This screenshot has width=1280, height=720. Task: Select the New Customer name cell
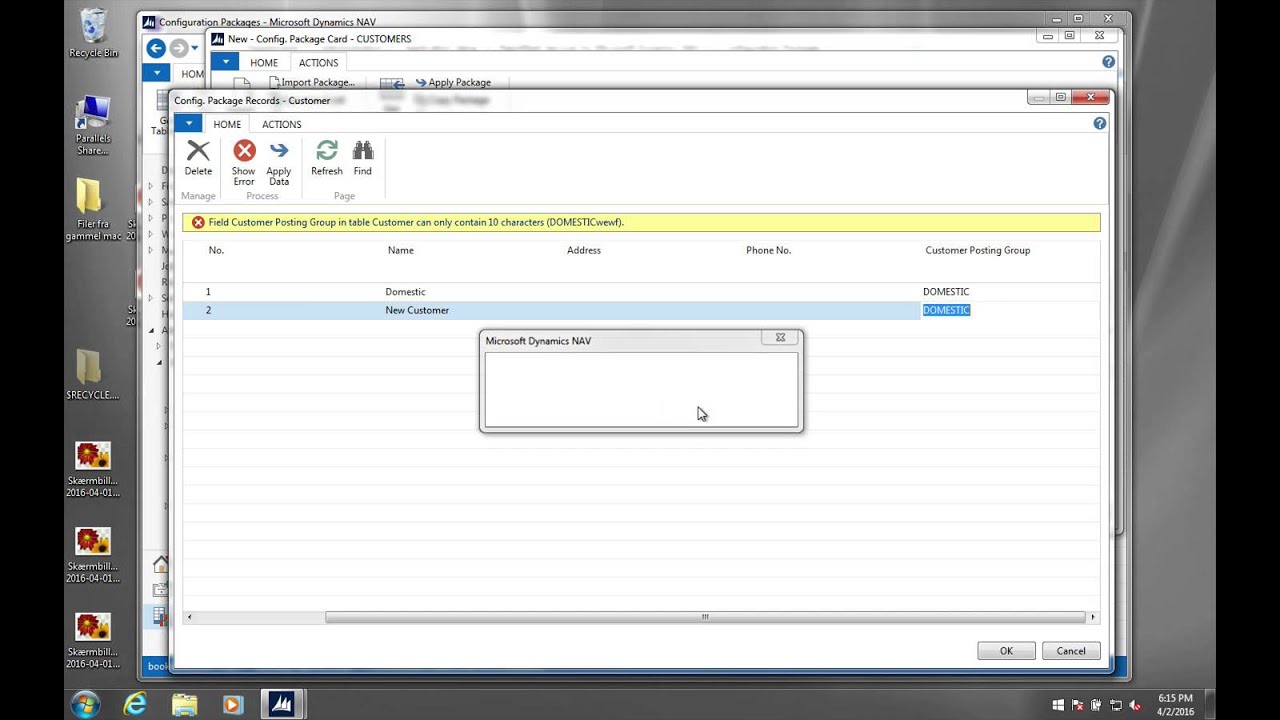(417, 310)
